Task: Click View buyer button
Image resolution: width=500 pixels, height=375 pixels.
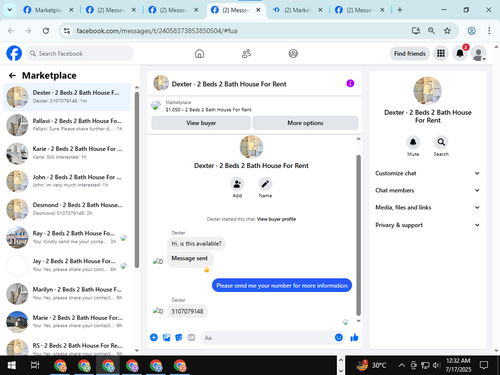Action: tap(201, 123)
